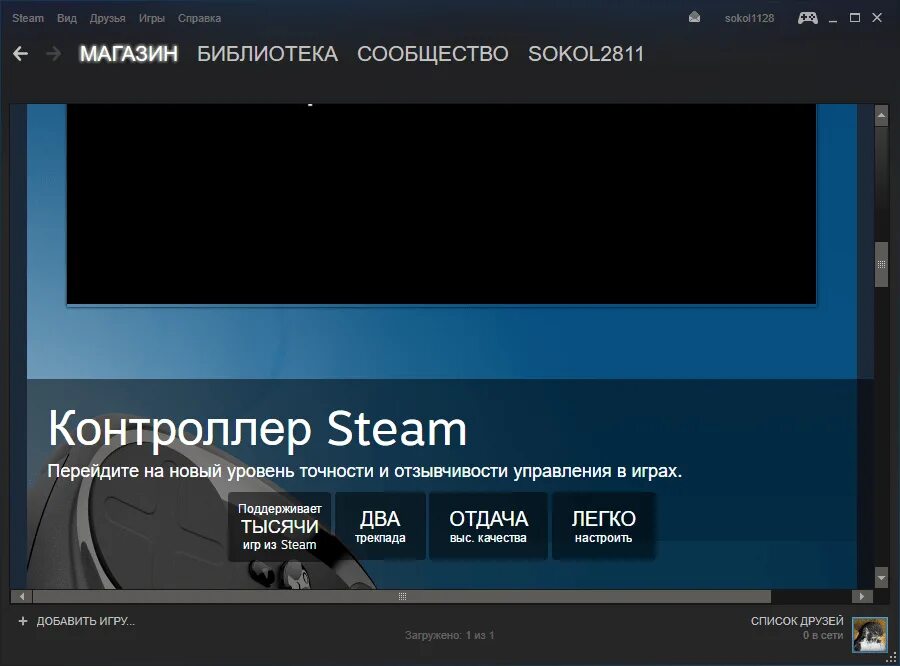The height and width of the screenshot is (666, 900).
Task: Click the vertical scrollbar thumb
Action: [x=881, y=264]
